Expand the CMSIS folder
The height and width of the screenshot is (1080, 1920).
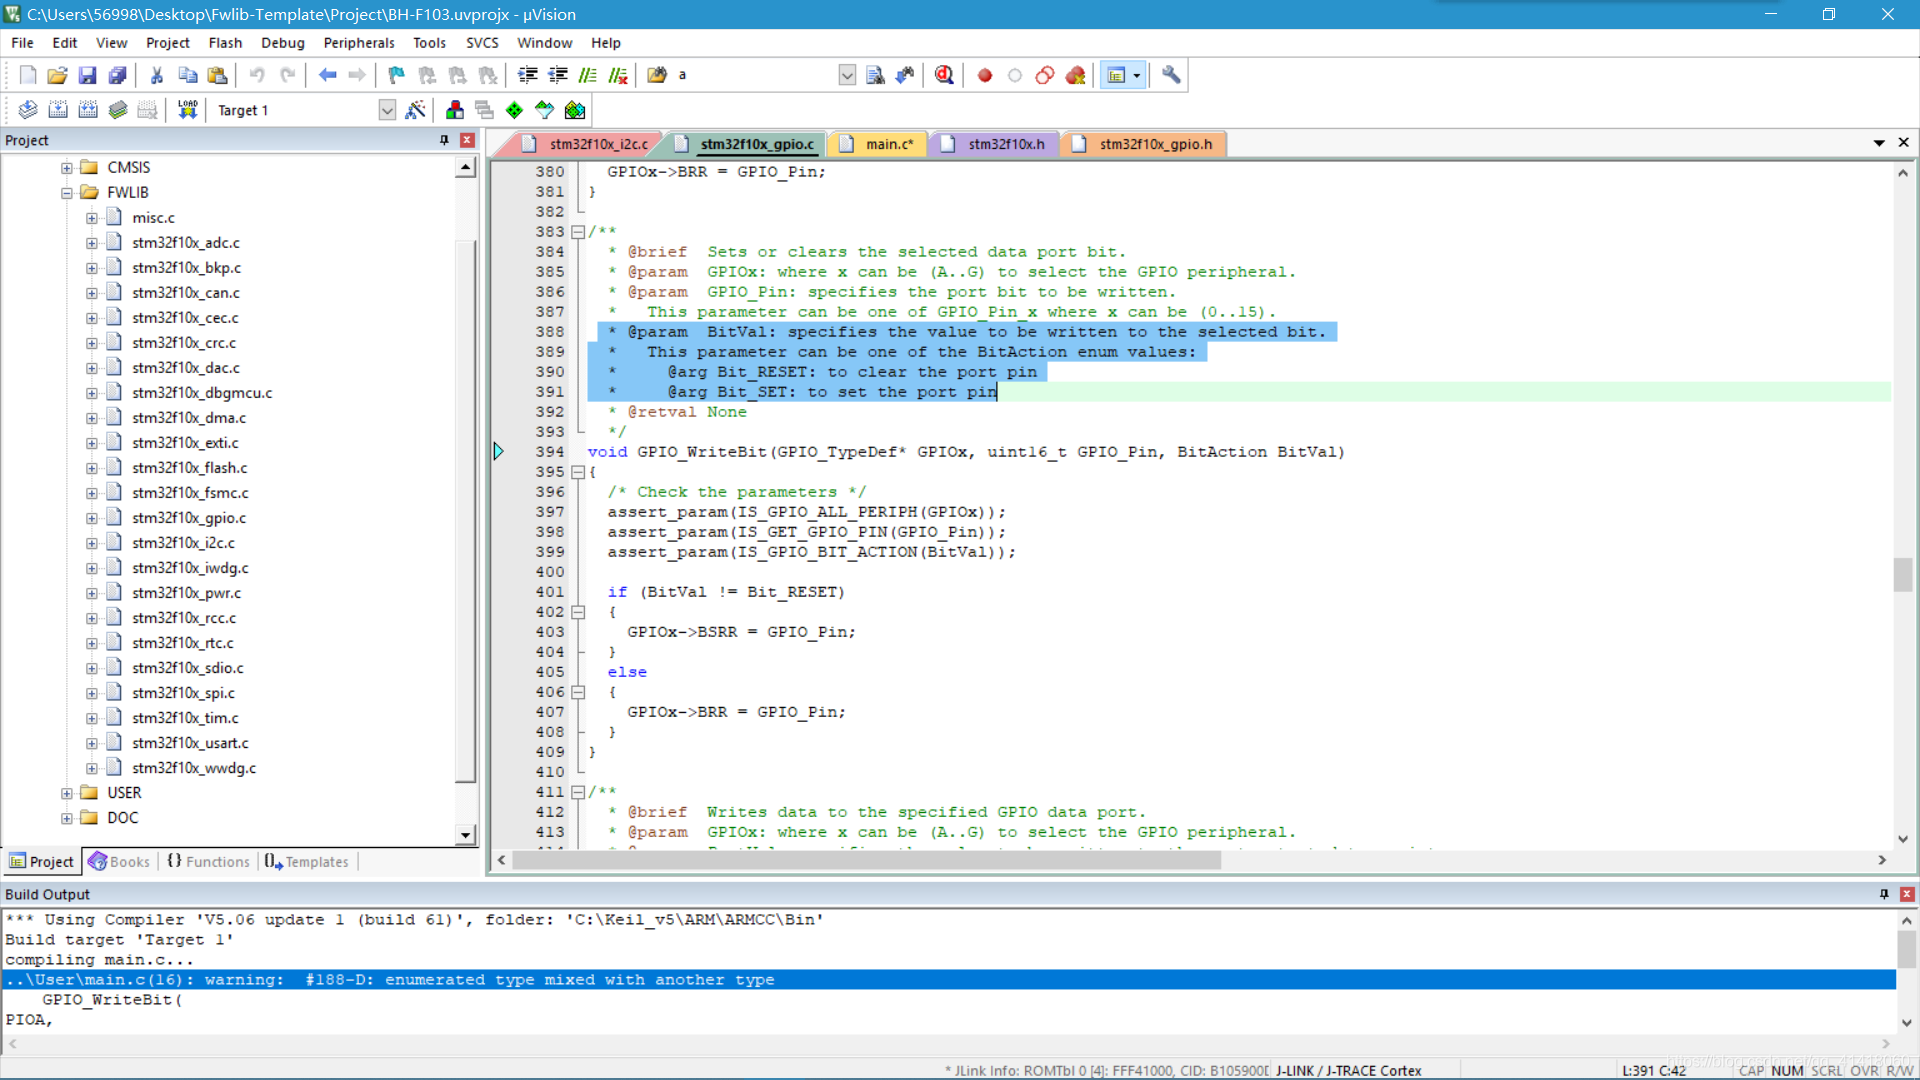67,168
